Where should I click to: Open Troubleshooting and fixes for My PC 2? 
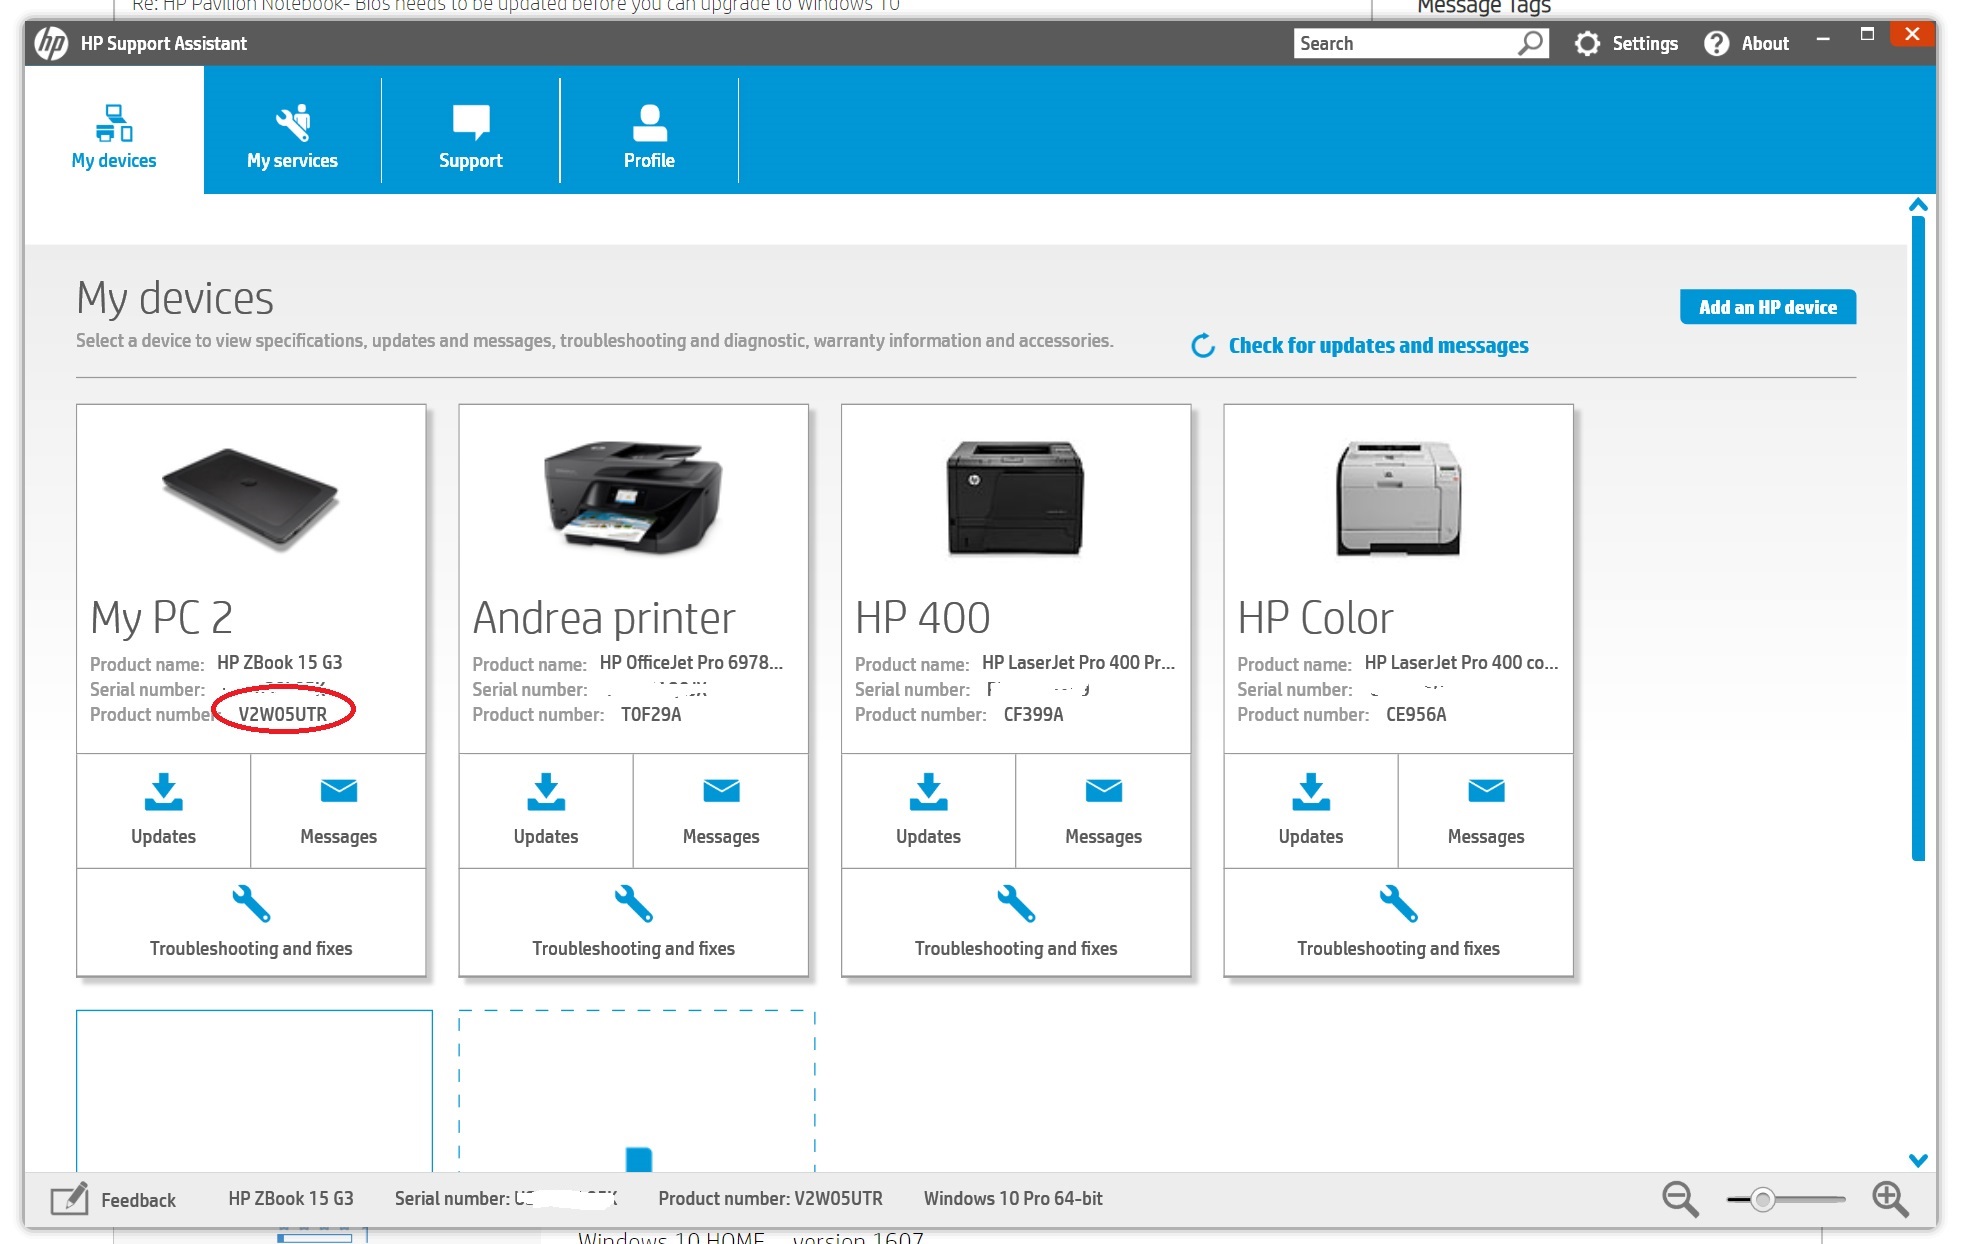pyautogui.click(x=251, y=921)
